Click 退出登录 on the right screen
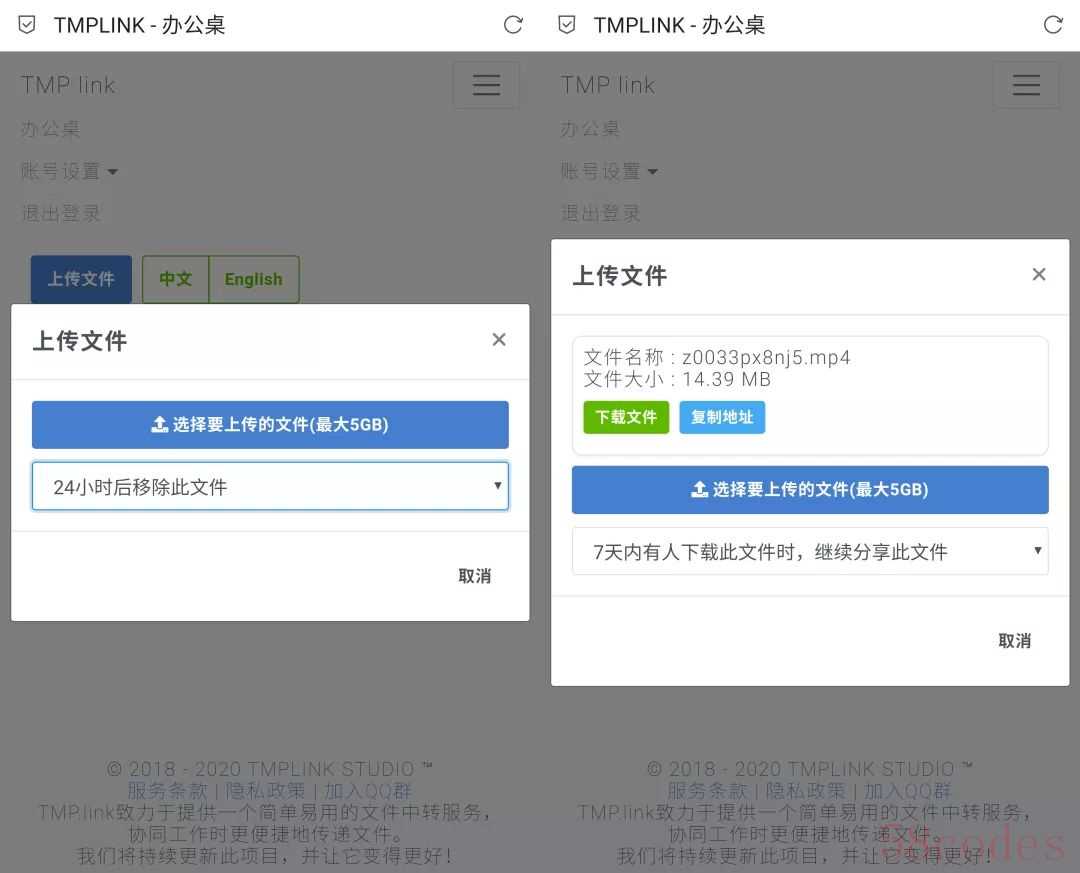The image size is (1080, 873). click(601, 213)
